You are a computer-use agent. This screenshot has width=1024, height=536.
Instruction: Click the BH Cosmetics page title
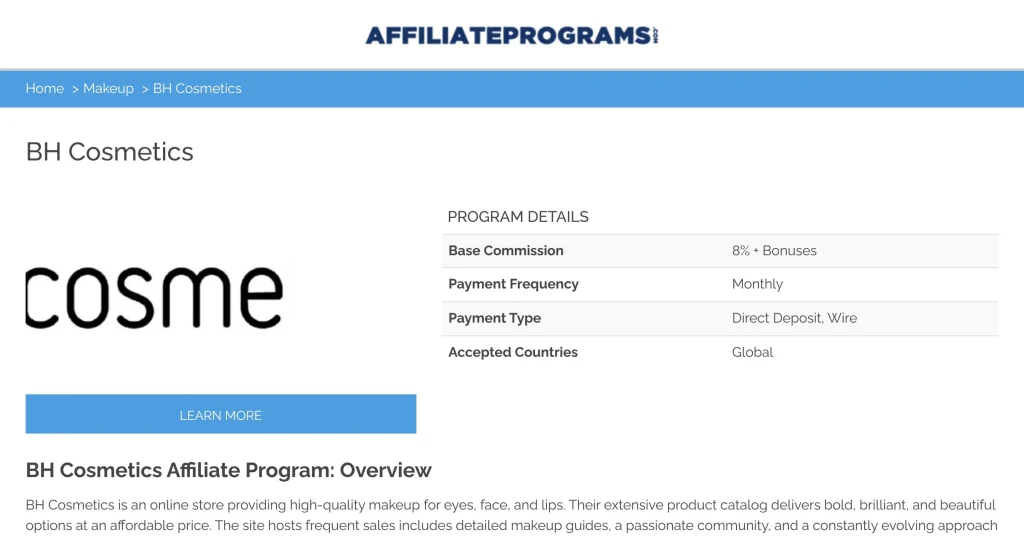(110, 152)
